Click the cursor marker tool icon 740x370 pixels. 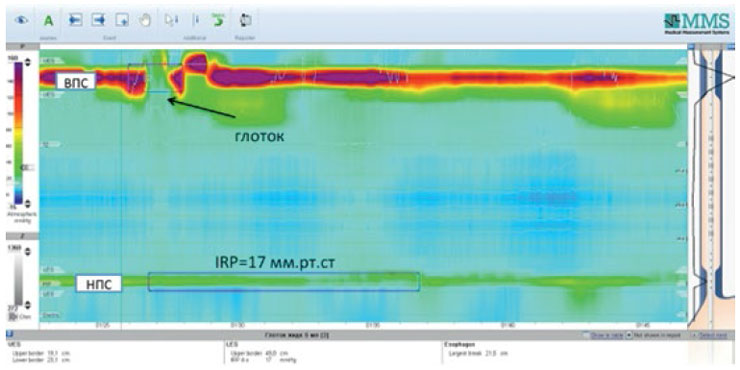point(171,20)
